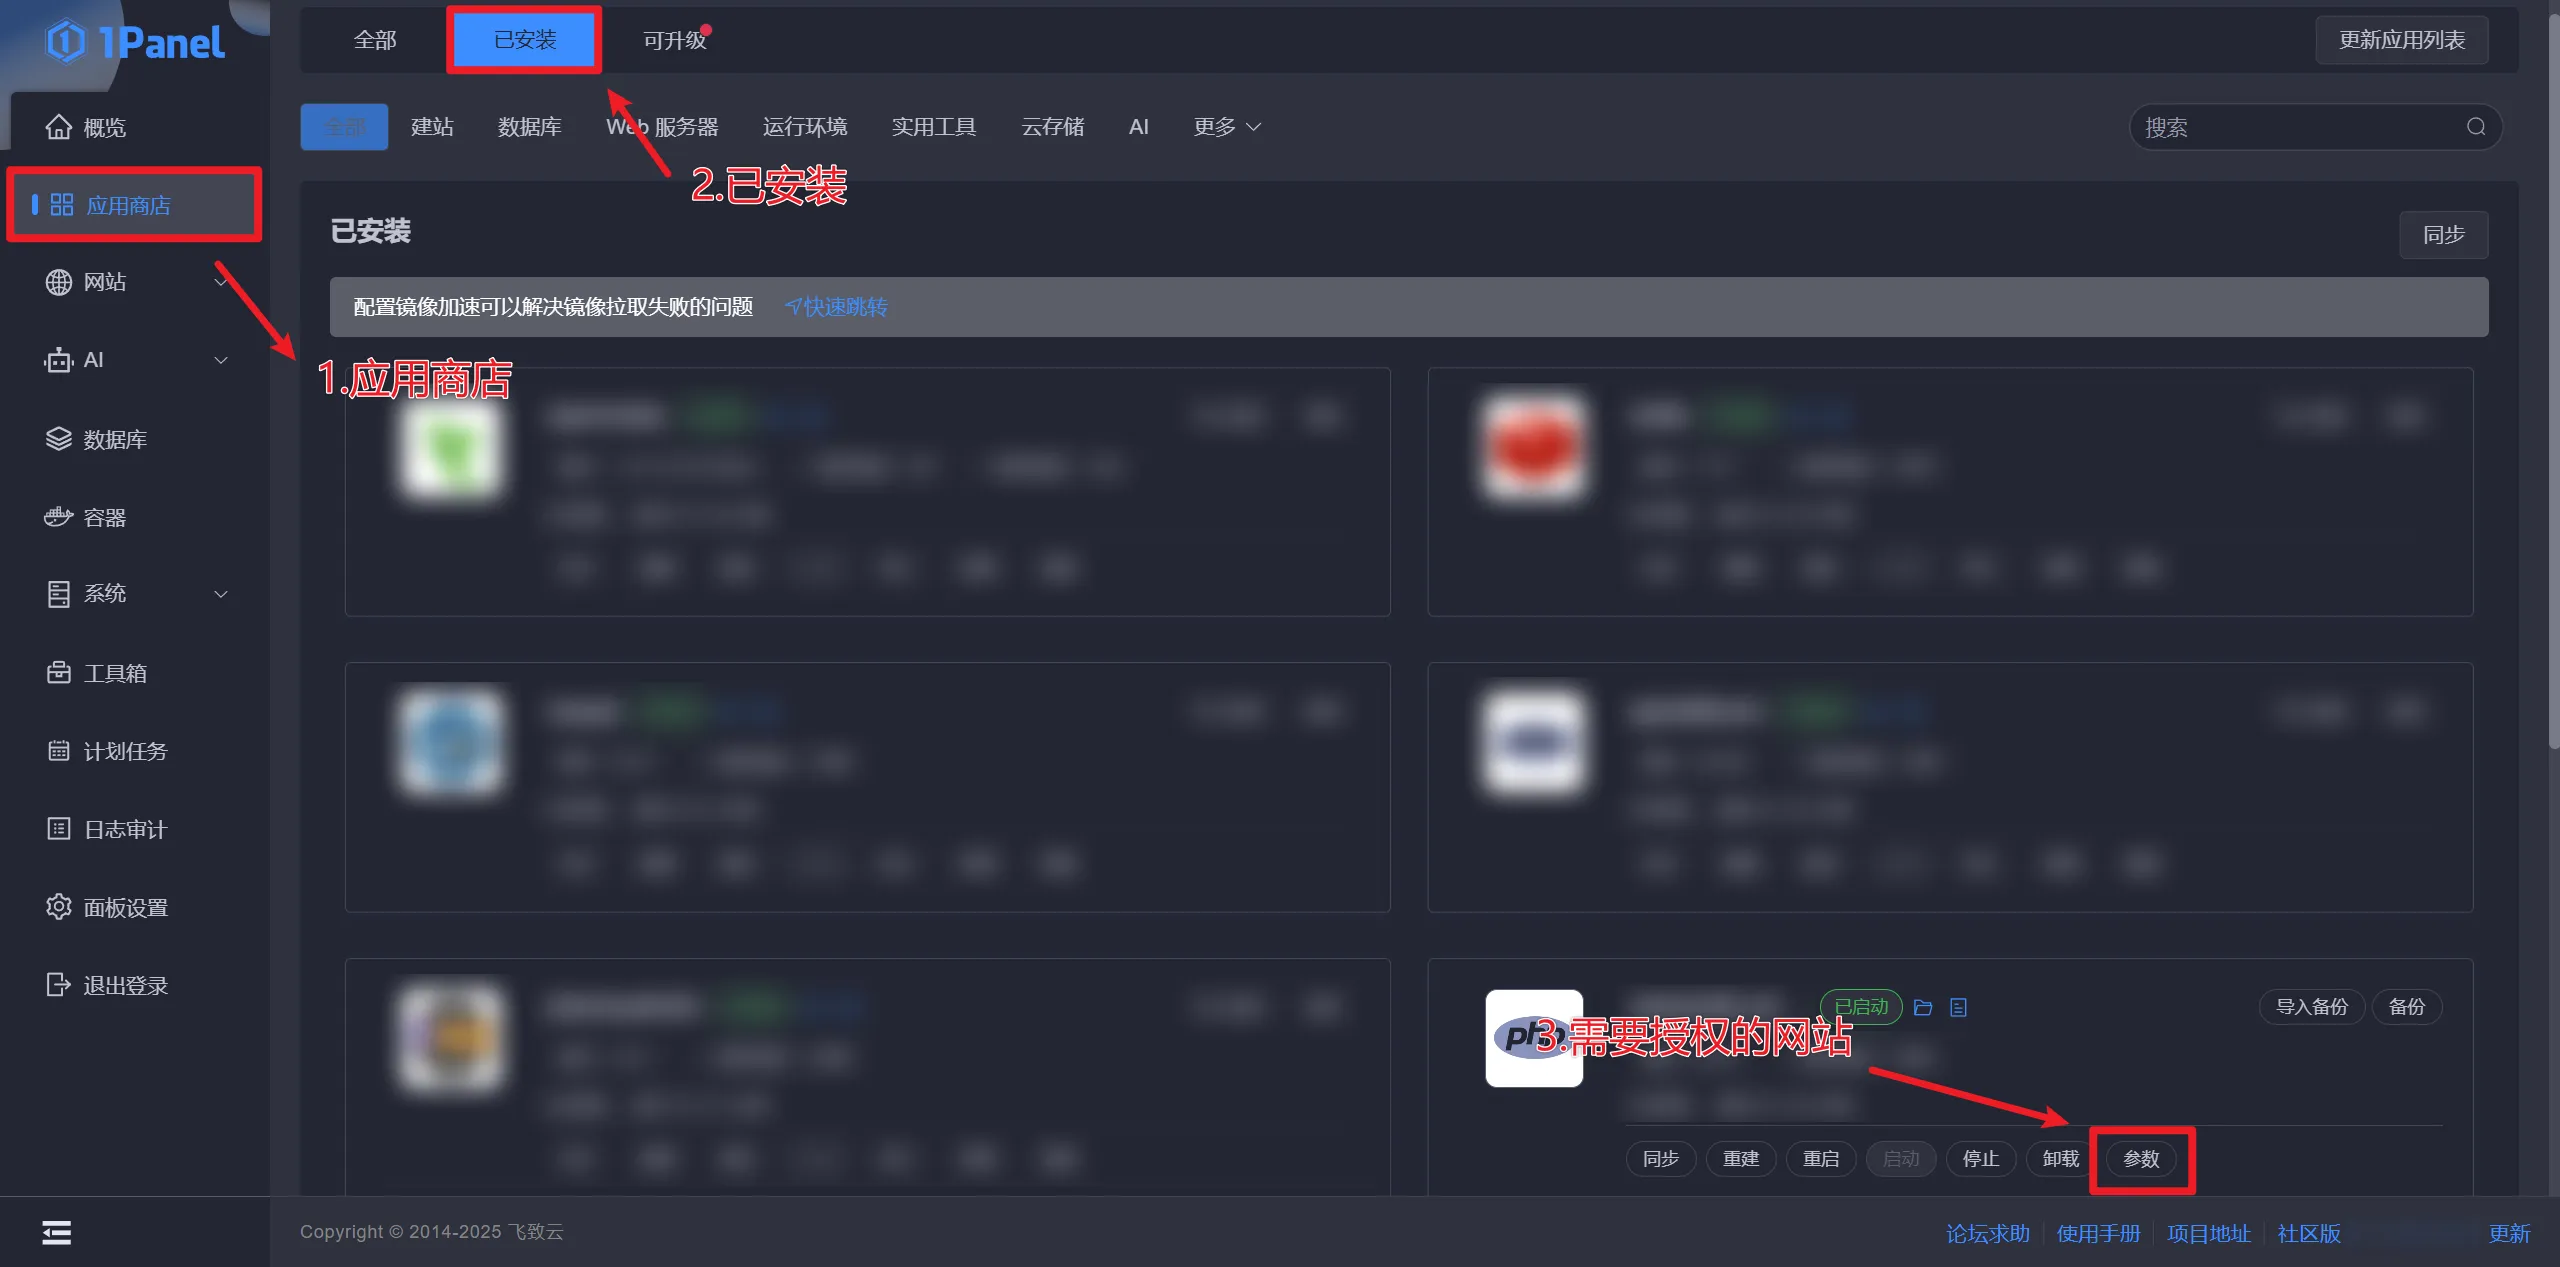The width and height of the screenshot is (2560, 1267).
Task: Switch to the 可升级 tab
Action: [x=674, y=40]
